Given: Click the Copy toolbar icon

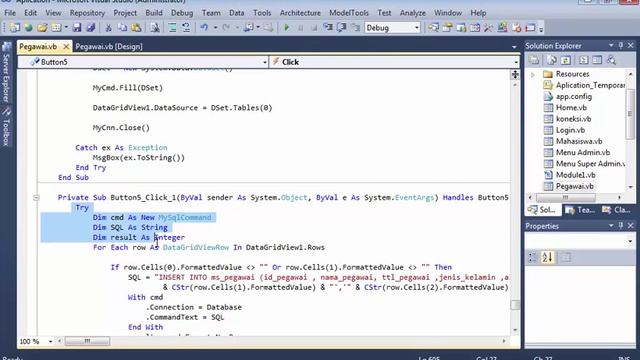Looking at the screenshot, I should [122, 28].
